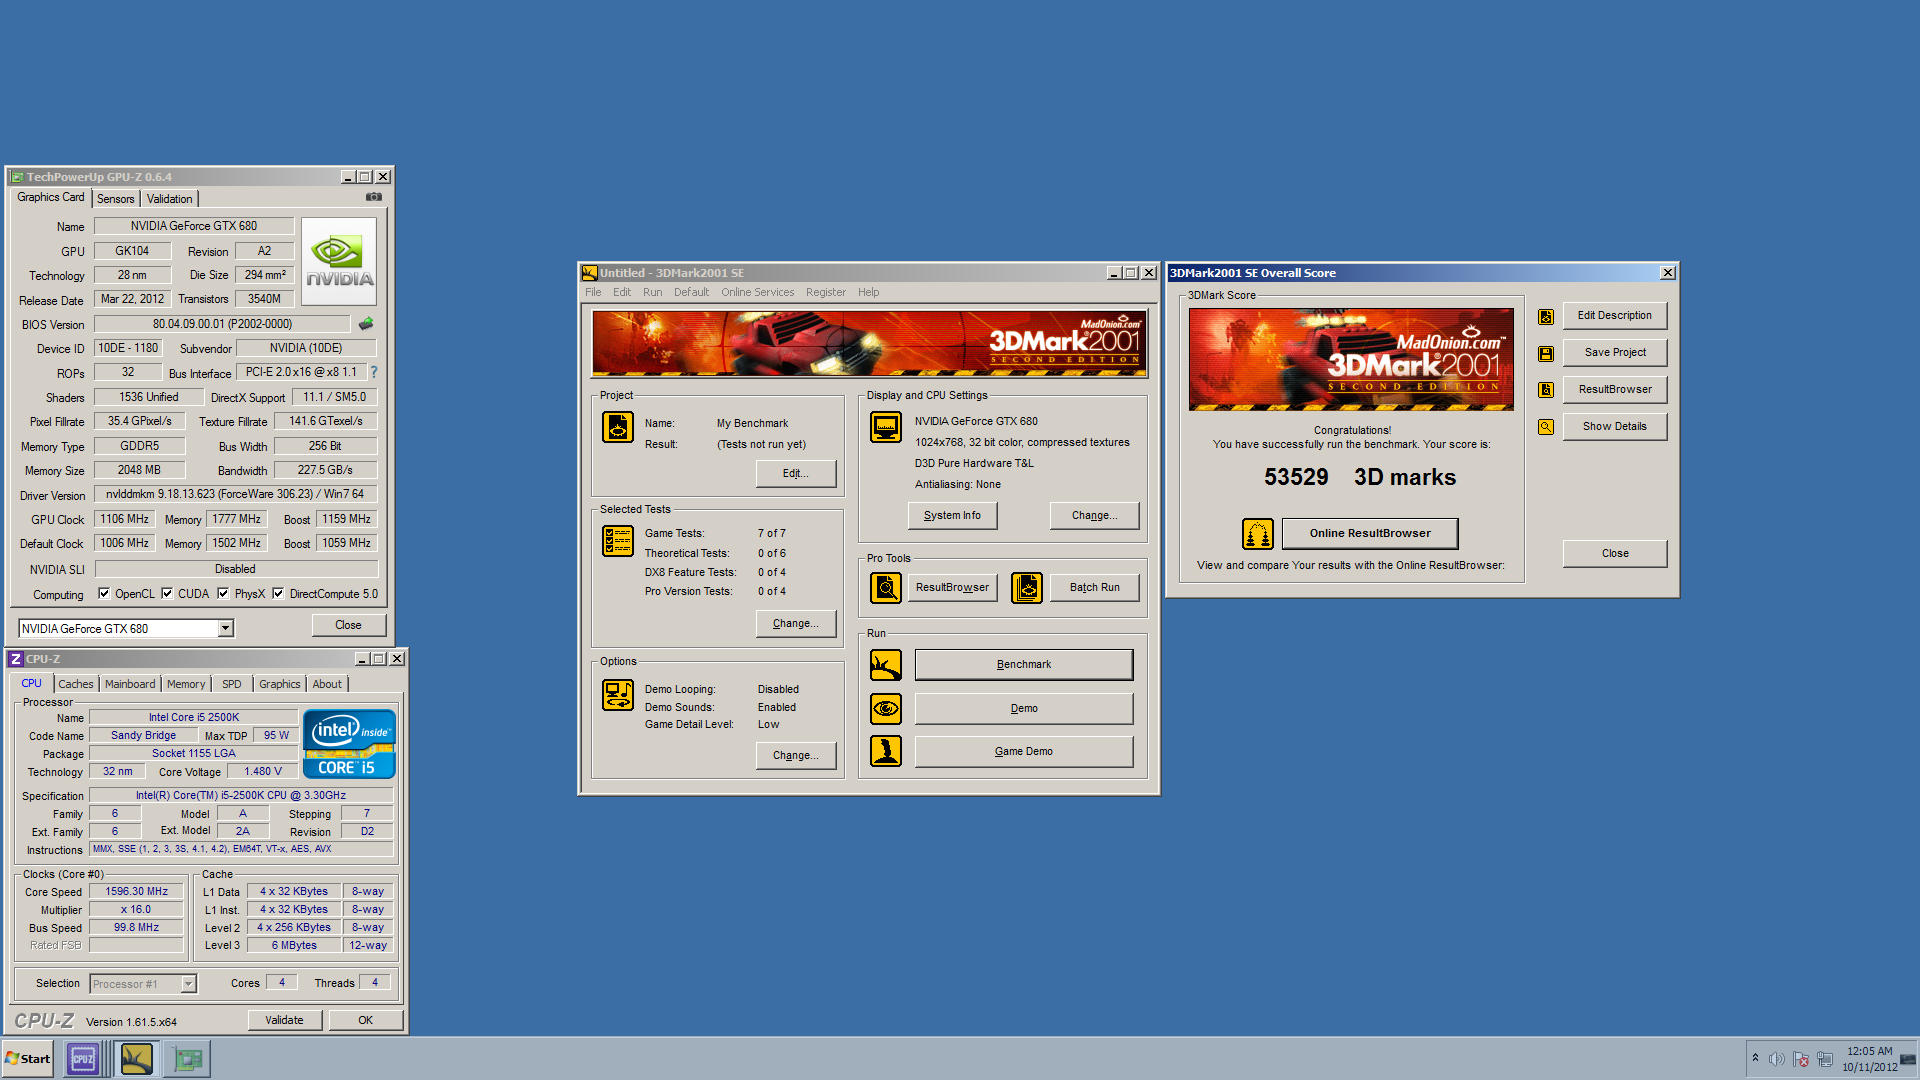Click the Bus Interface question mark icon

coord(374,372)
